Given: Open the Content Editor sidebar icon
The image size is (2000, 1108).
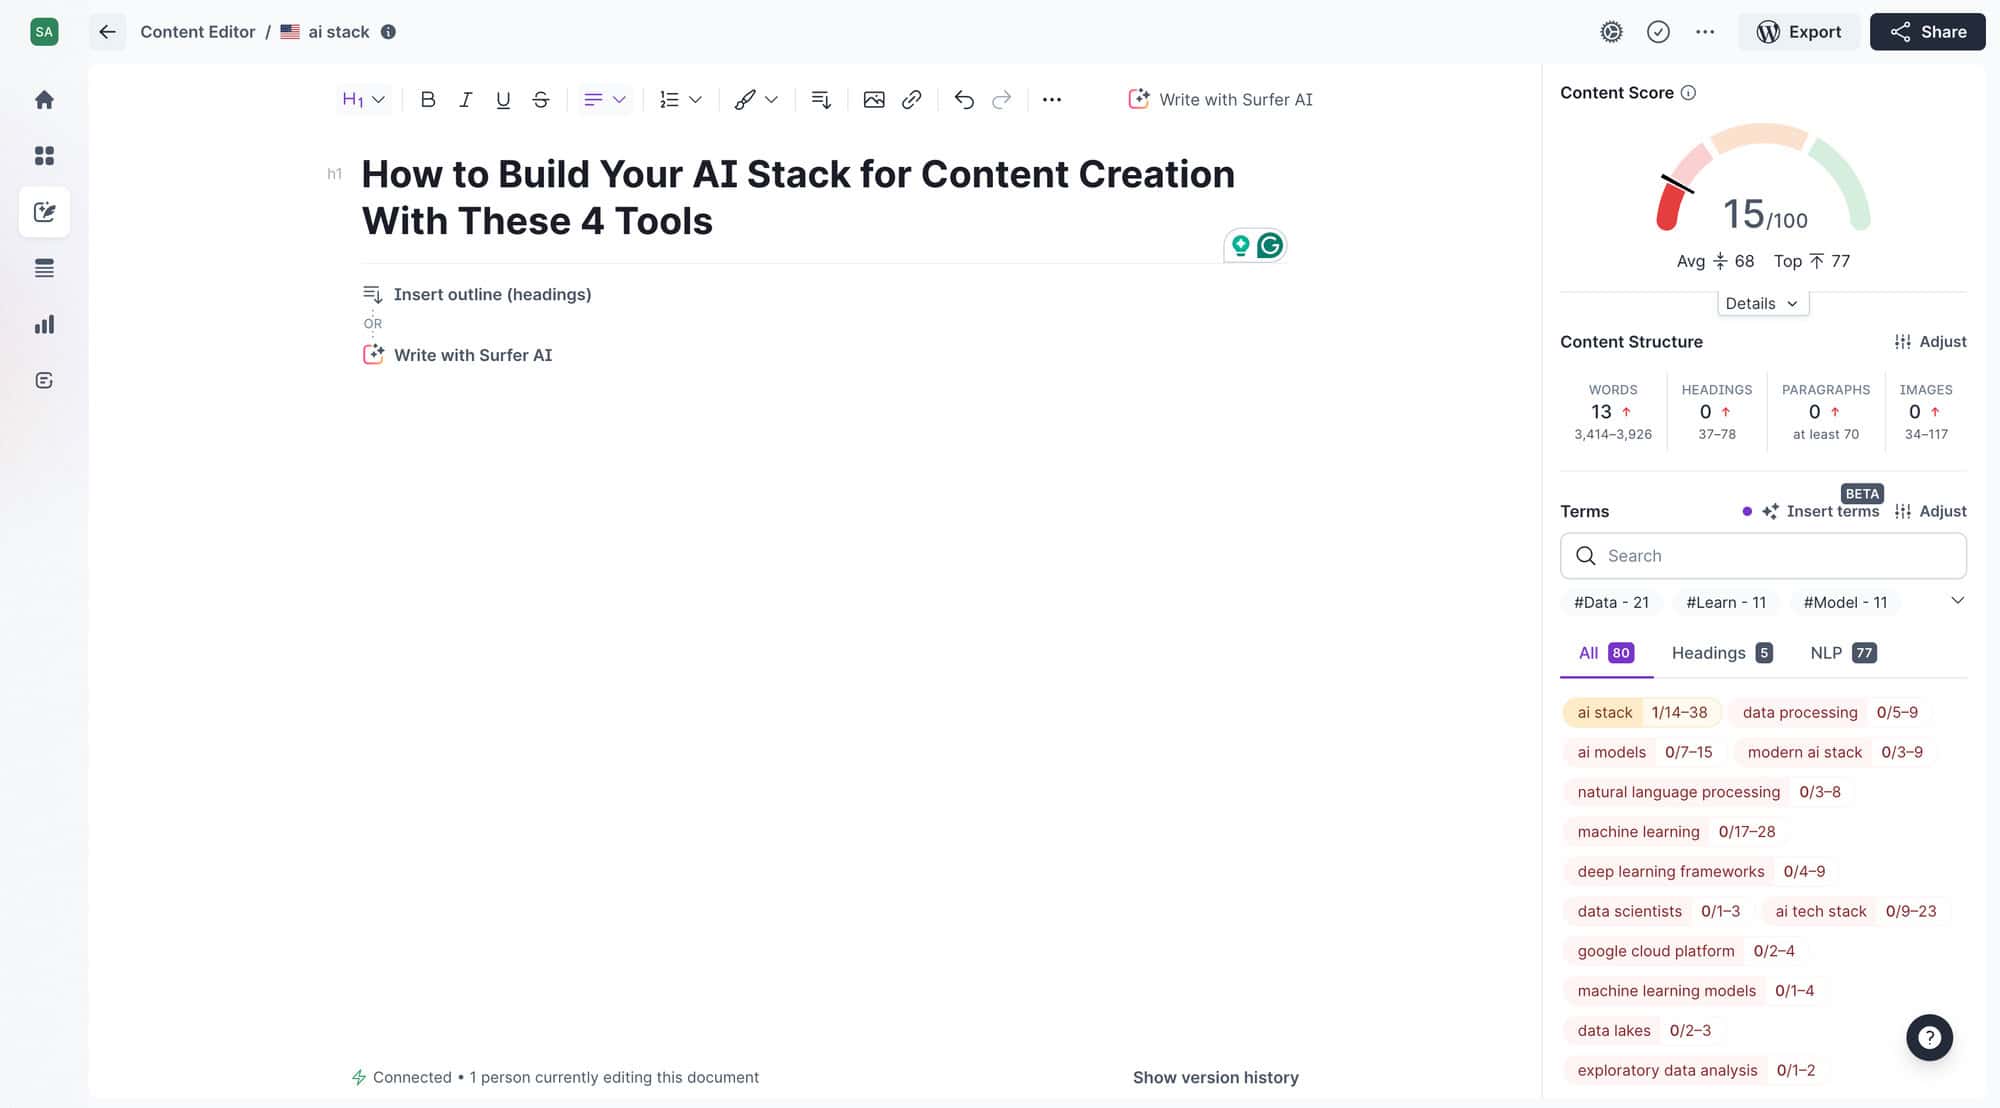Looking at the screenshot, I should (x=44, y=212).
